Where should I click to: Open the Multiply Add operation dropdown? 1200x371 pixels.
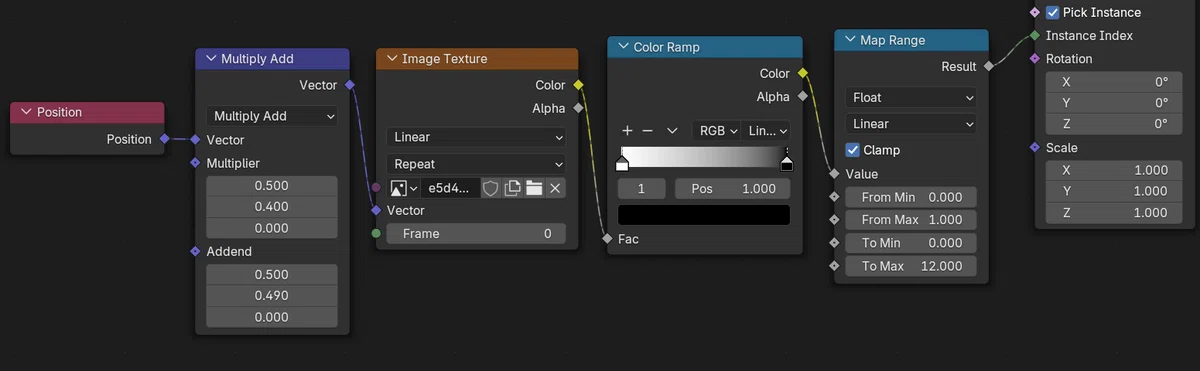point(272,116)
